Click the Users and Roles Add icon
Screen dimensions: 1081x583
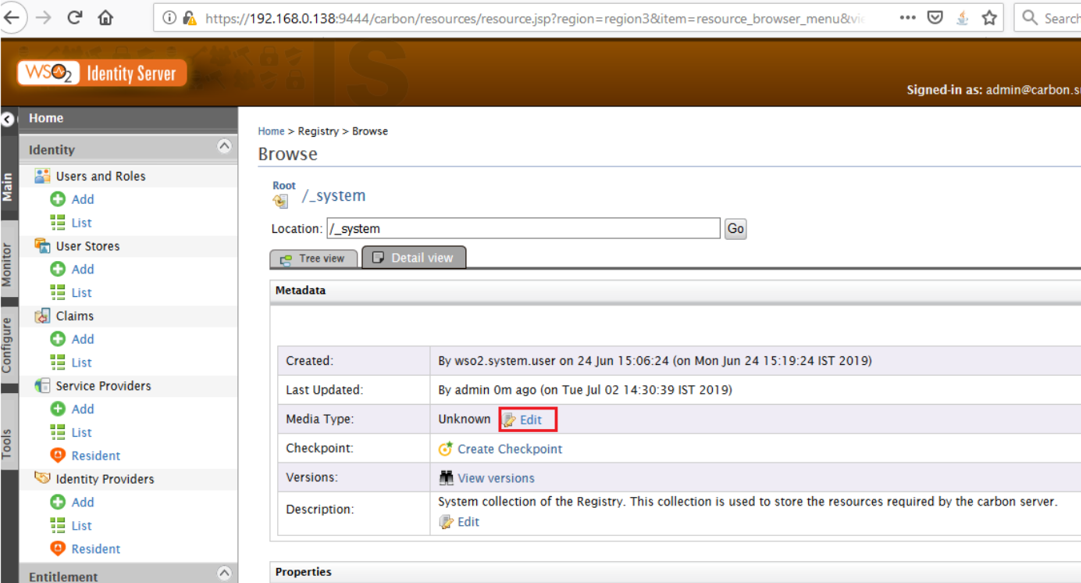[x=58, y=199]
